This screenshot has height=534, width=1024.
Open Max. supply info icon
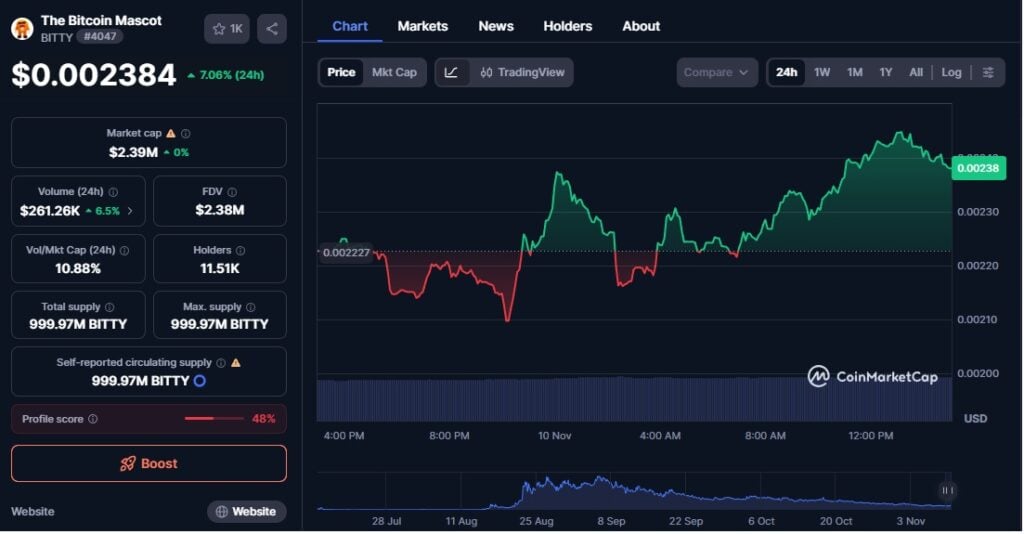click(251, 307)
